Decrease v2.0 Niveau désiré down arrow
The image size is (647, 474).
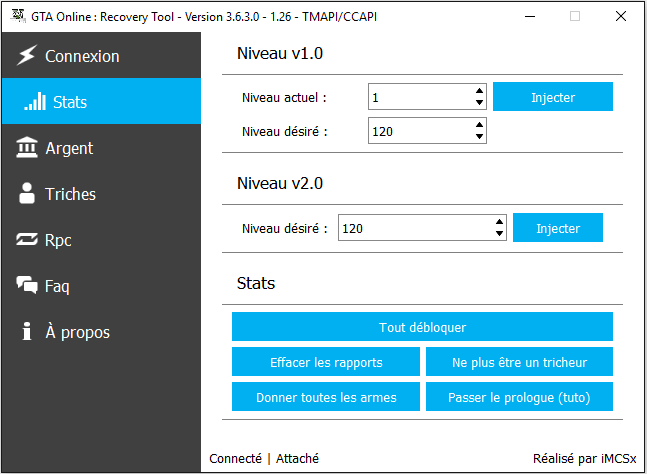(499, 233)
